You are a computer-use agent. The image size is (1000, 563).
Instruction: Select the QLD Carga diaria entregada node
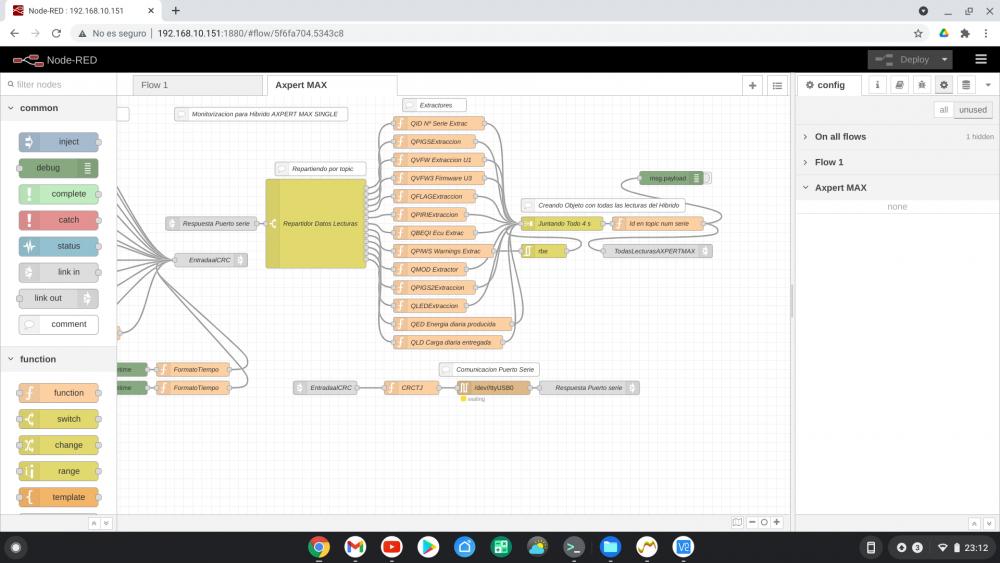click(x=448, y=342)
